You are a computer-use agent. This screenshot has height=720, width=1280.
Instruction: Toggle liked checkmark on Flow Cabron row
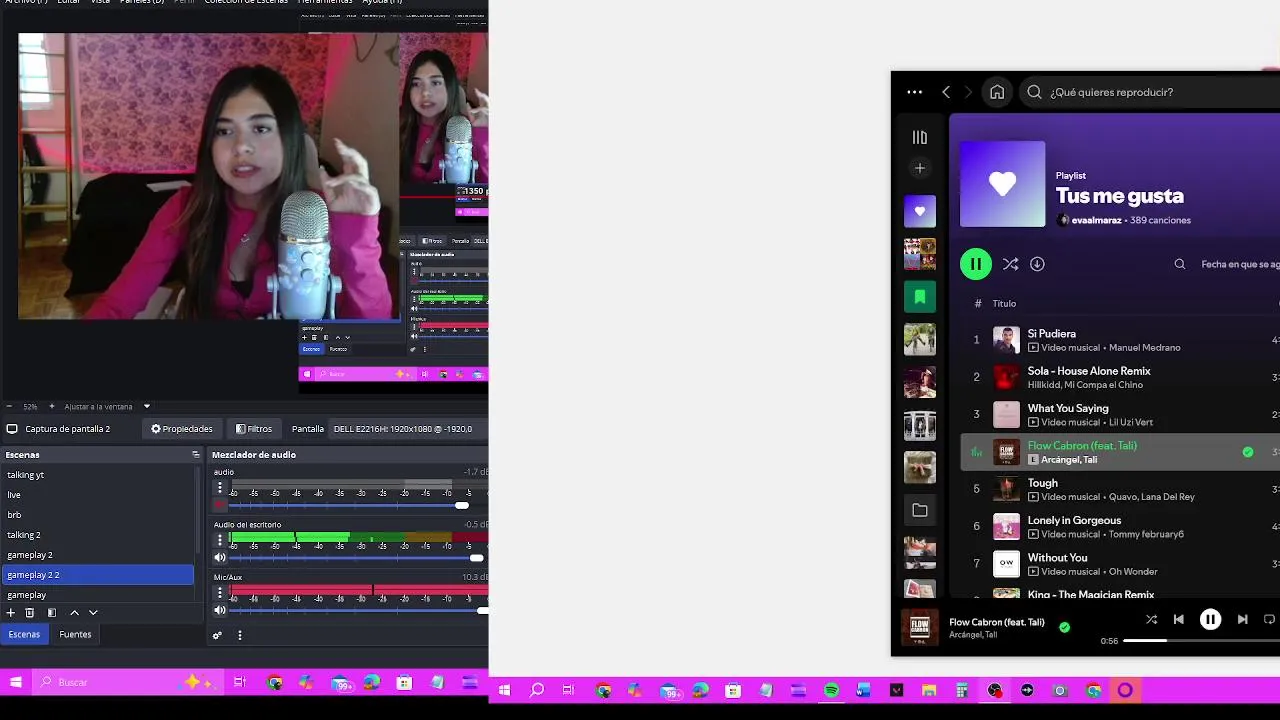point(1248,452)
